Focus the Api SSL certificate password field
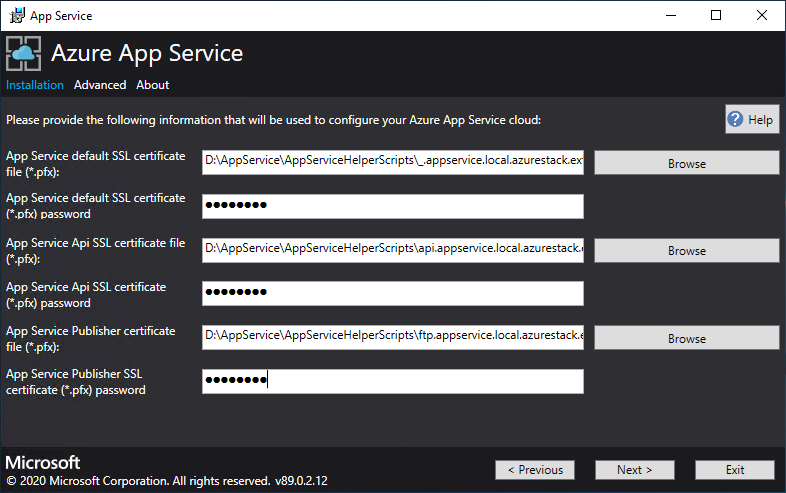786x493 pixels. coord(392,293)
